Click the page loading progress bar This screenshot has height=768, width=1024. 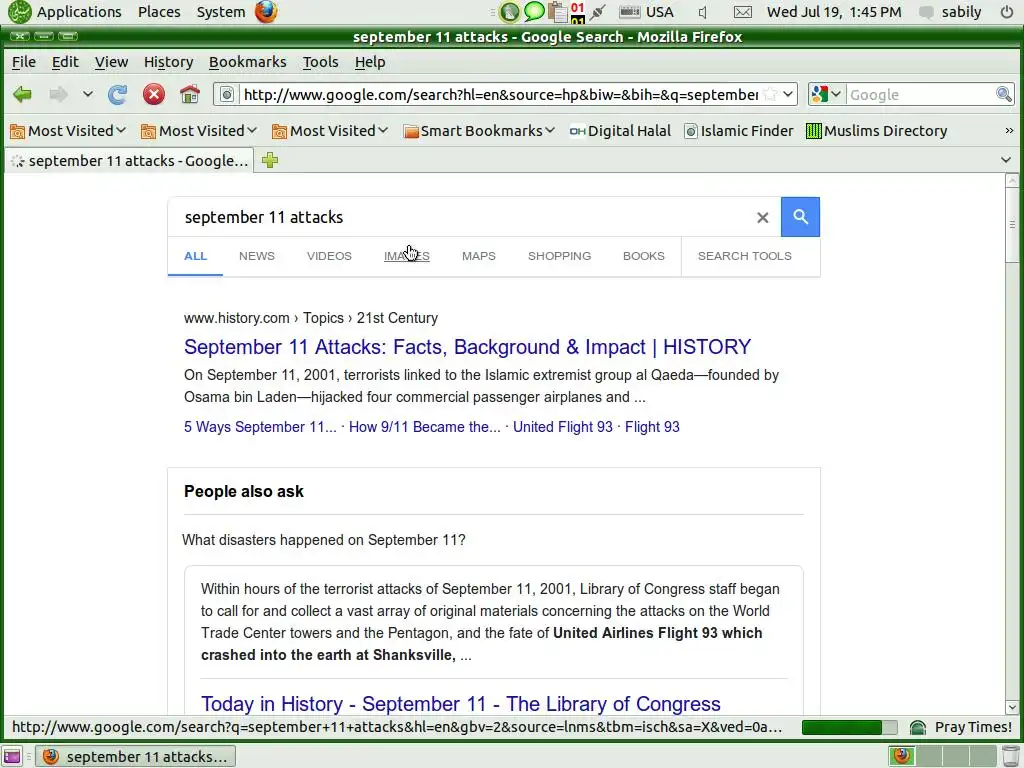849,727
